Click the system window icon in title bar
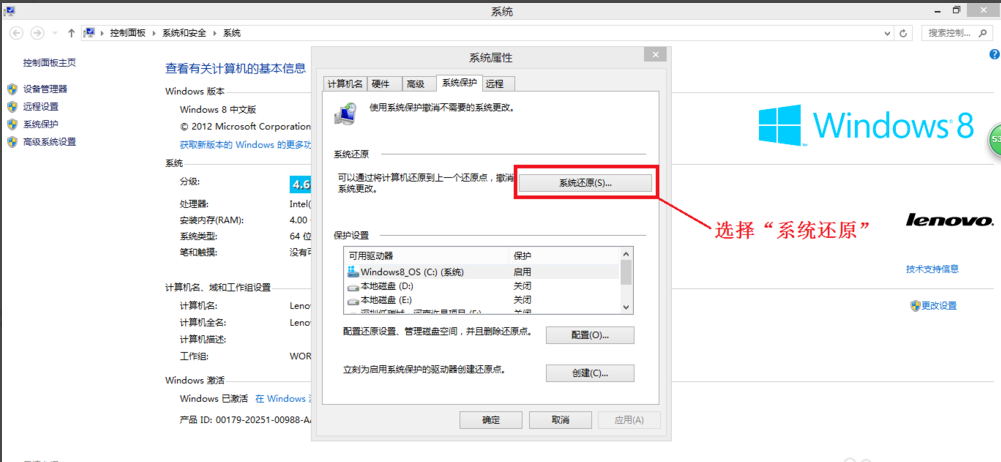 (11, 10)
